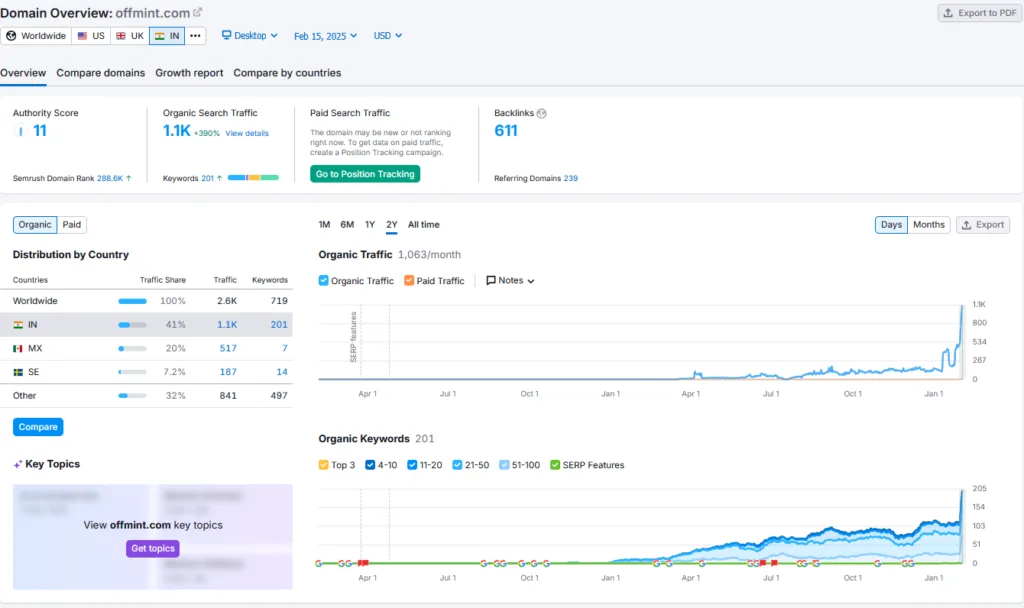Open the Growth report tab
The image size is (1024, 608).
pos(189,73)
